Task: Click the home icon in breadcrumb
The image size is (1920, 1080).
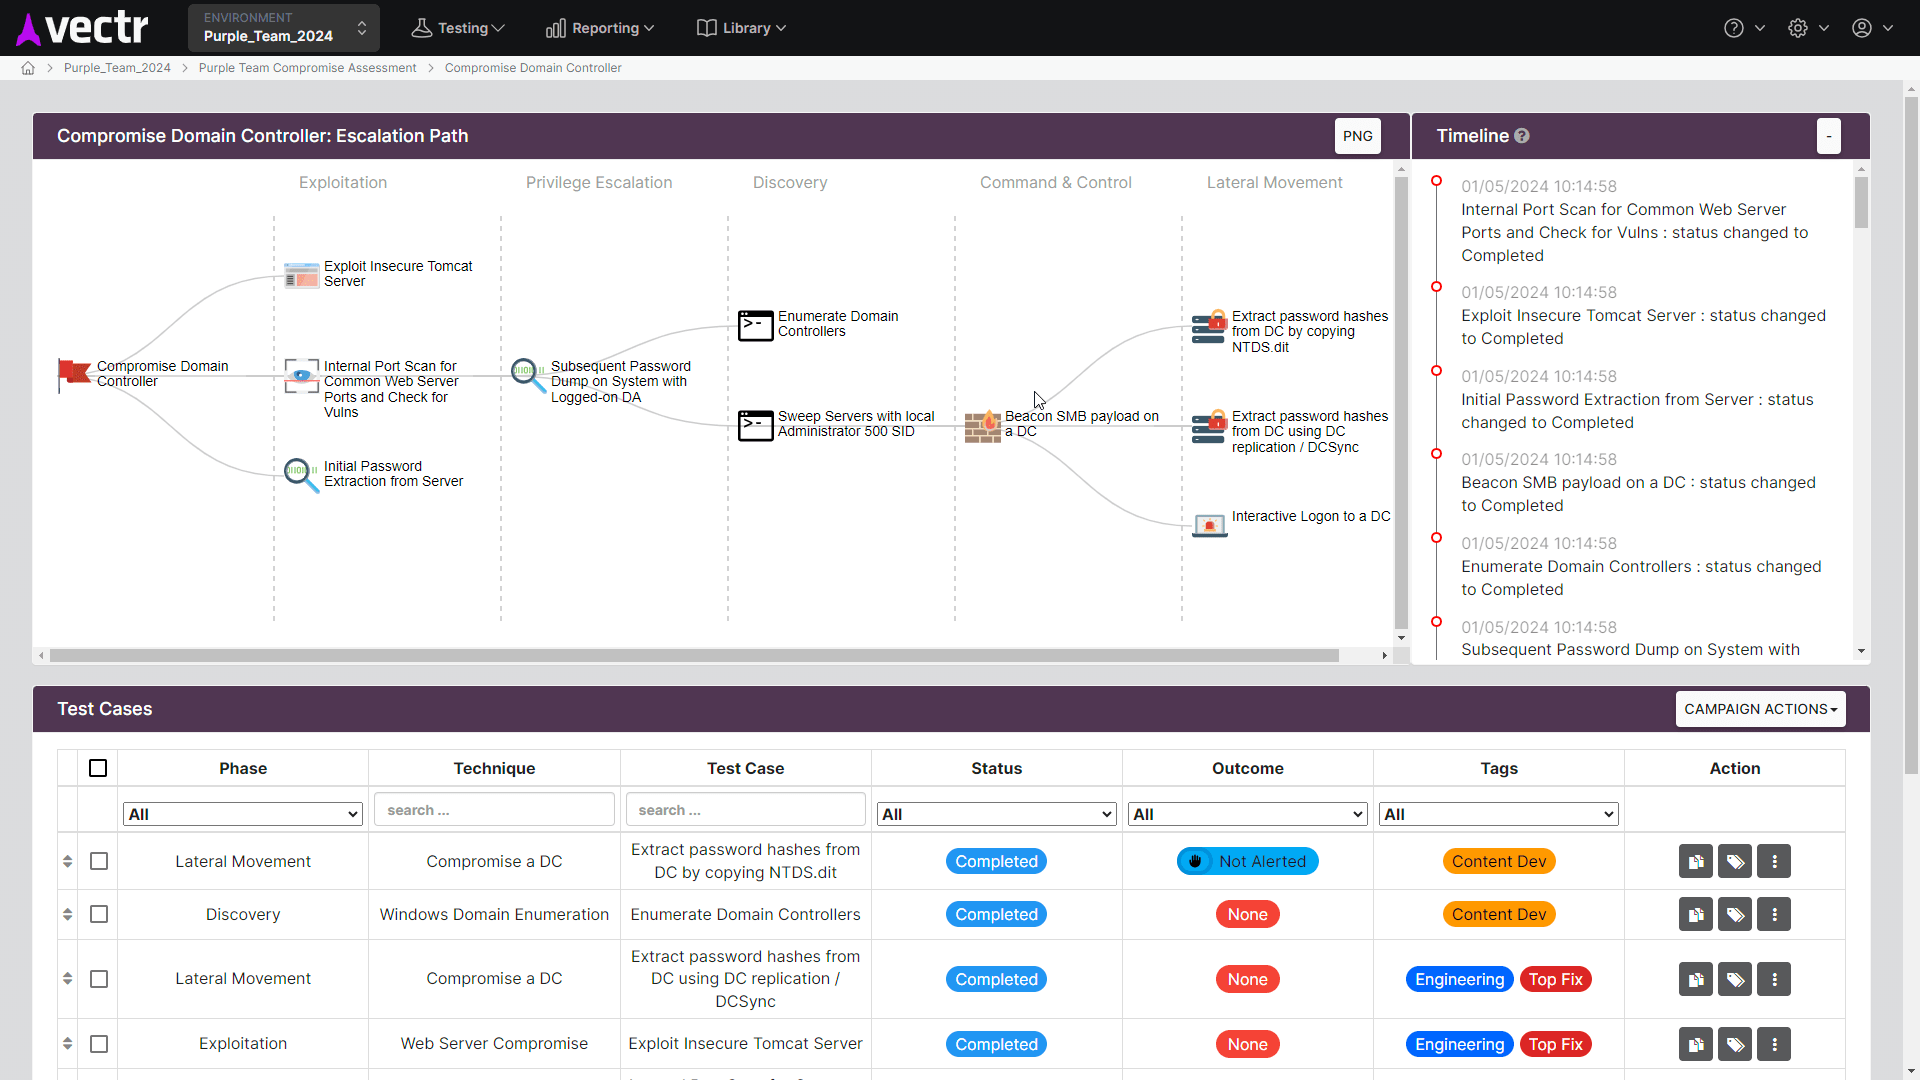Action: pyautogui.click(x=28, y=68)
